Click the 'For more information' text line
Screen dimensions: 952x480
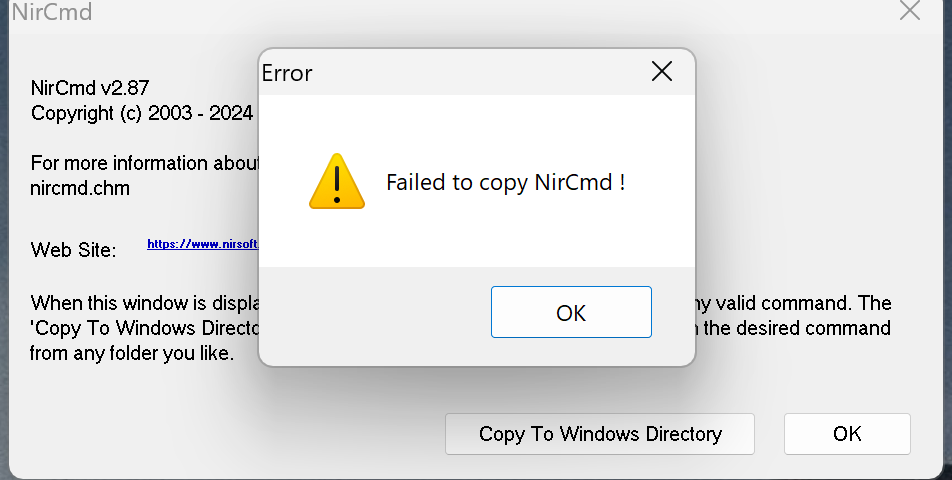[x=145, y=163]
